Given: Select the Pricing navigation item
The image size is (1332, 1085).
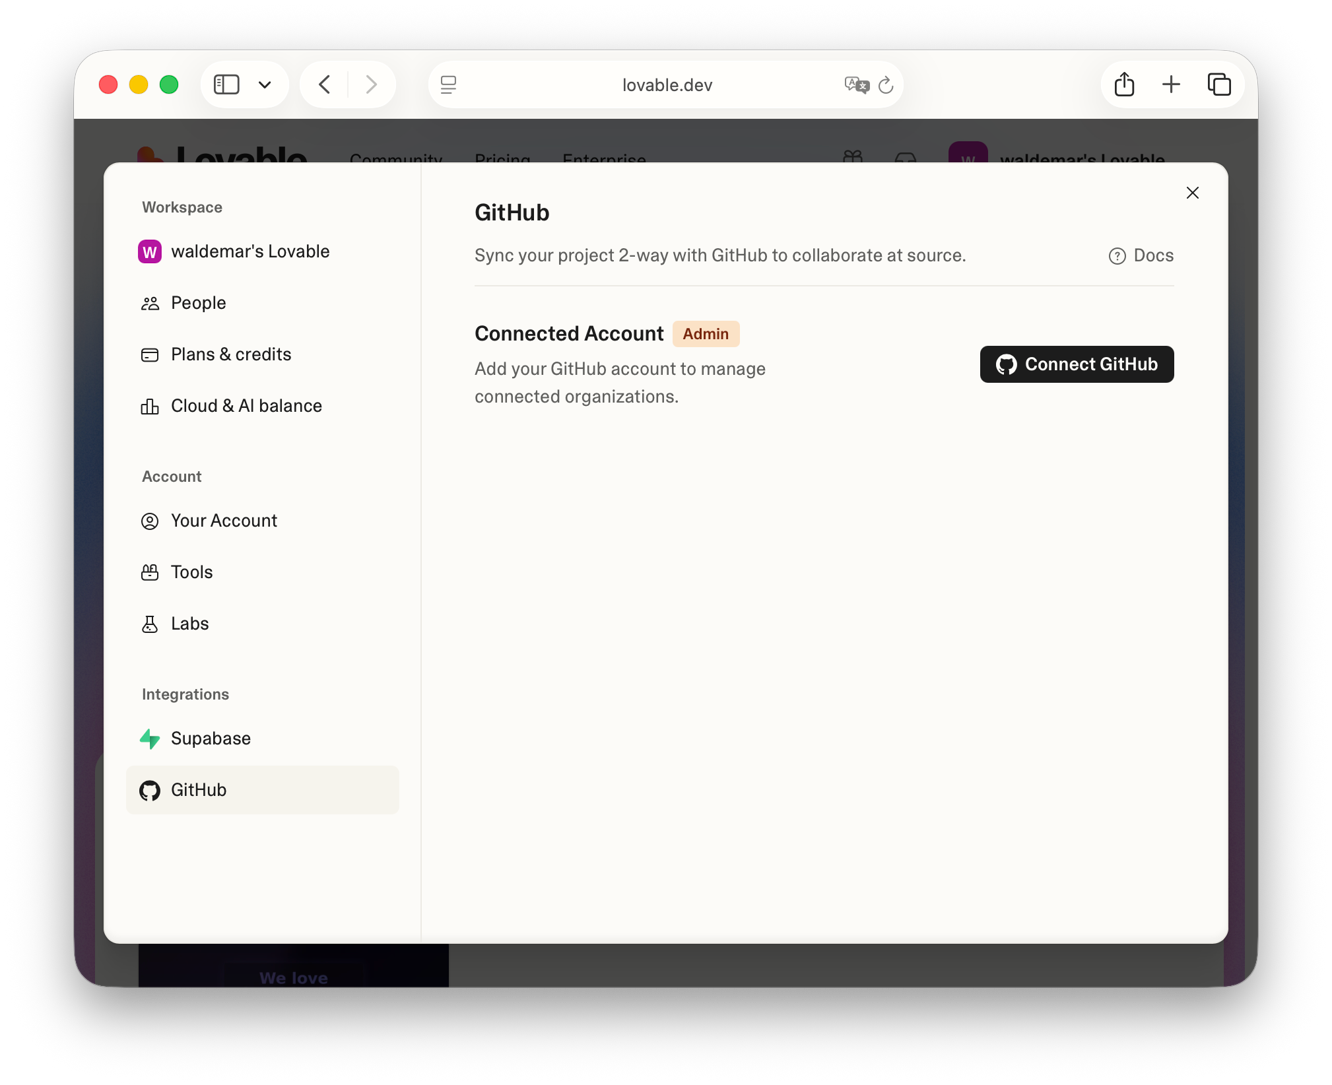Looking at the screenshot, I should (503, 158).
